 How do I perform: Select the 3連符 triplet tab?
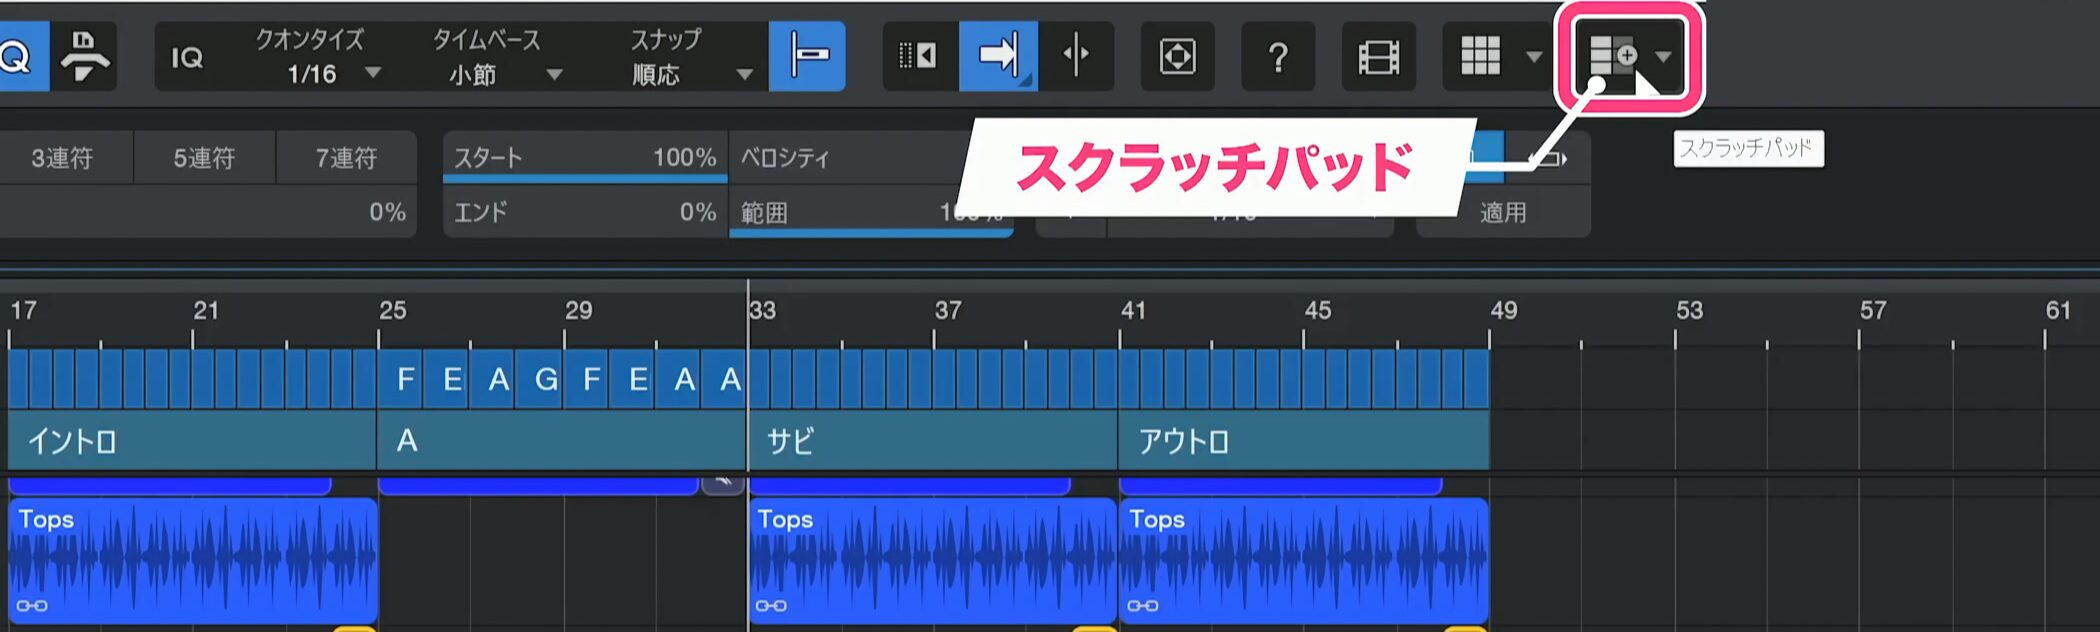click(62, 158)
